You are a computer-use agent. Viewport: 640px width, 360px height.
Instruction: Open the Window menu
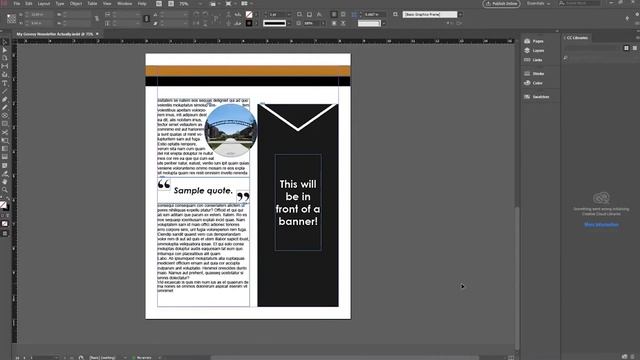(124, 4)
